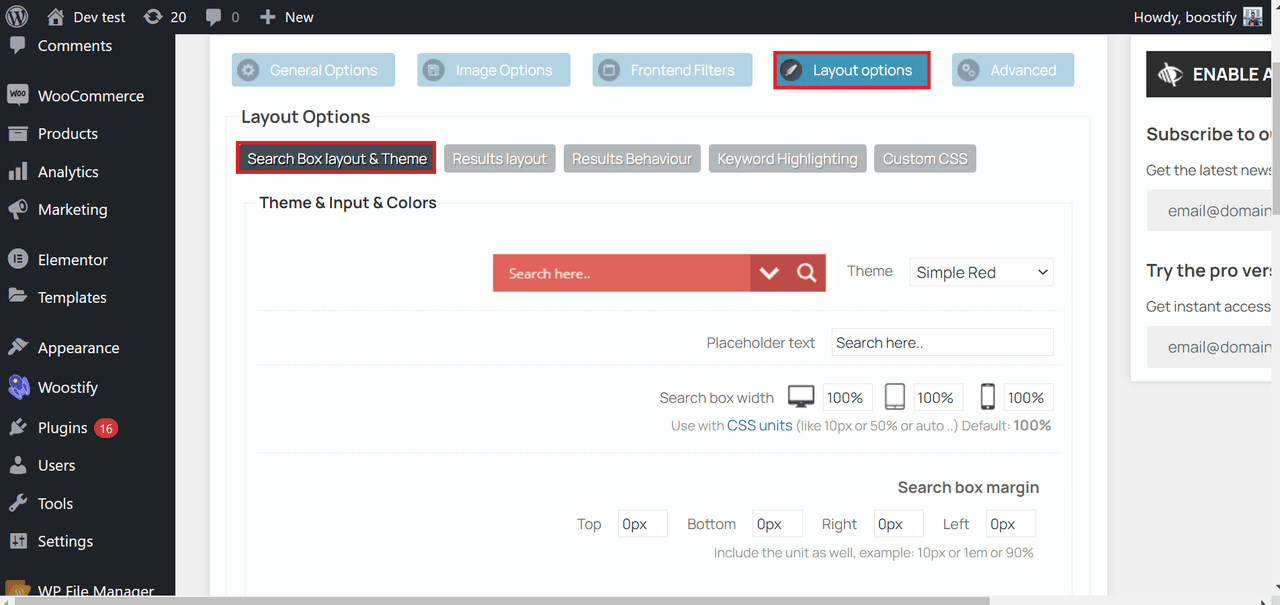Click the Top margin input field
1280x605 pixels.
click(x=641, y=524)
